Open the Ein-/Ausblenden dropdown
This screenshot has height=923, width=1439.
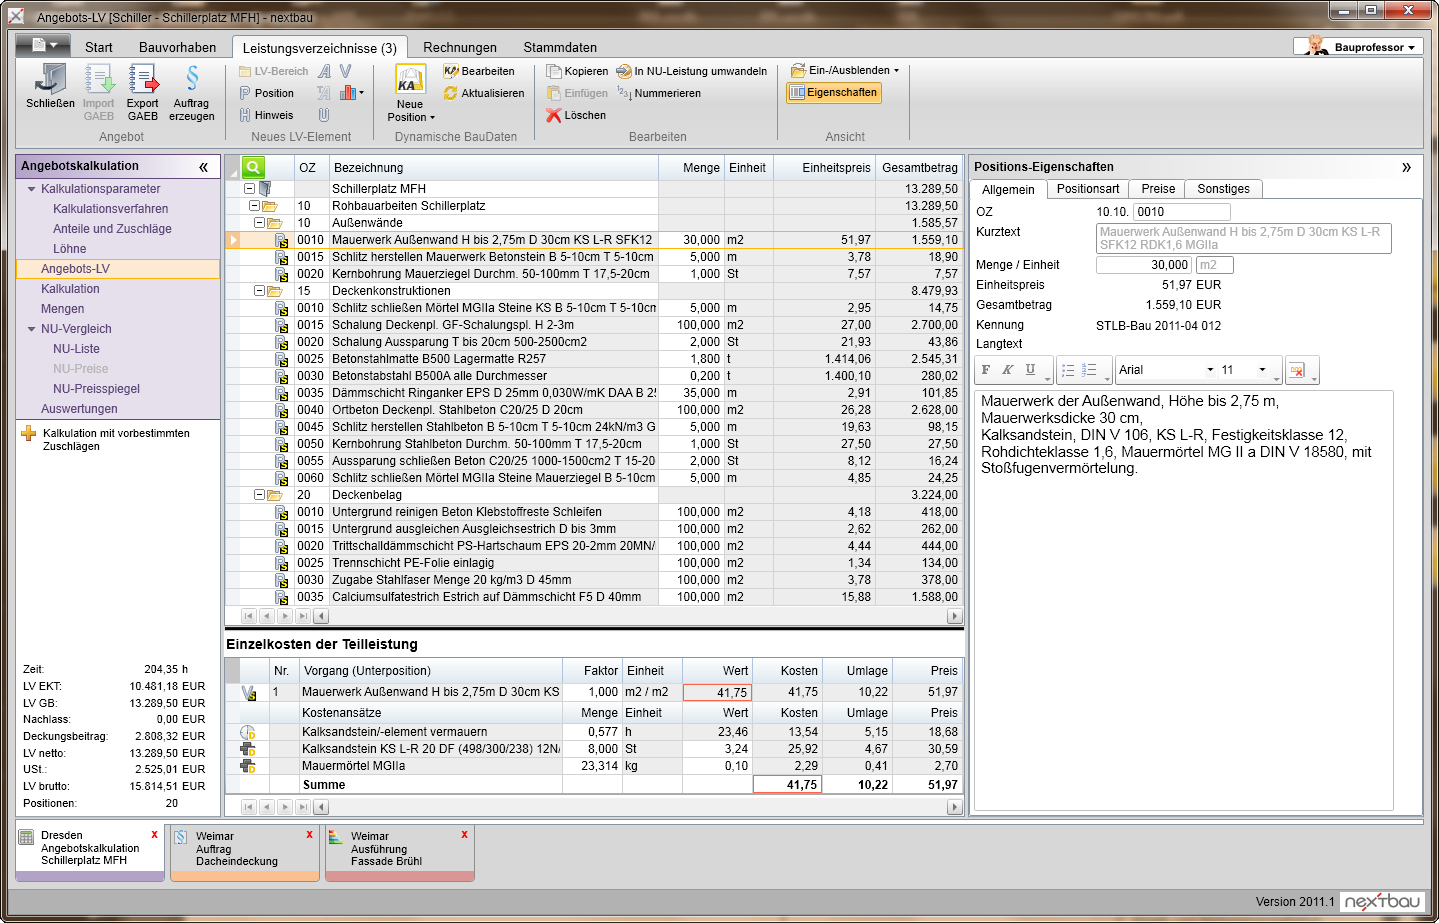[x=845, y=71]
